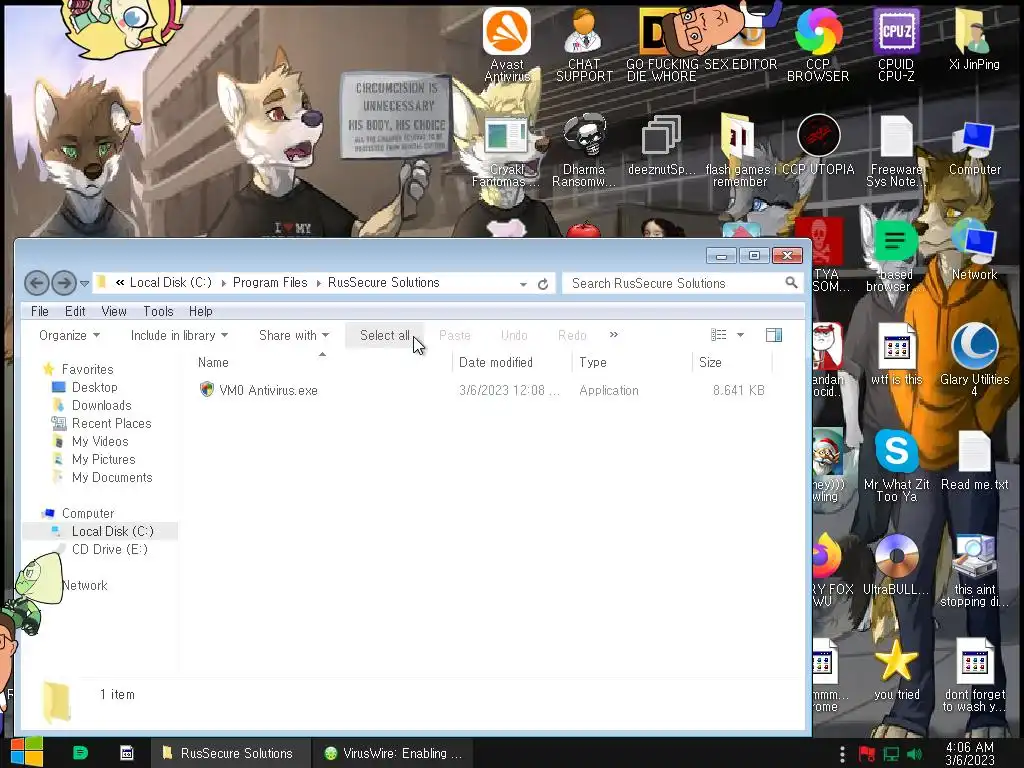This screenshot has width=1024, height=768.
Task: Select CD Drive (E:) in tree
Action: point(110,549)
